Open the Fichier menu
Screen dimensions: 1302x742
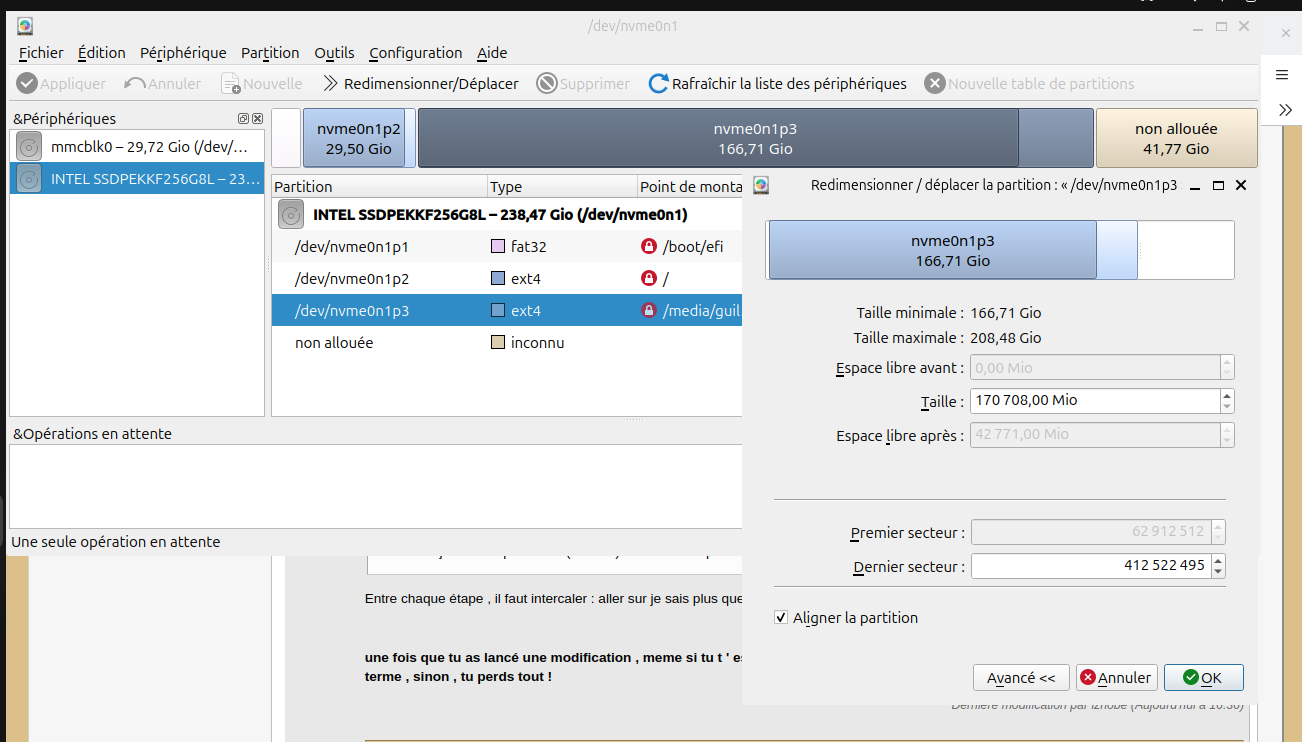(x=41, y=53)
